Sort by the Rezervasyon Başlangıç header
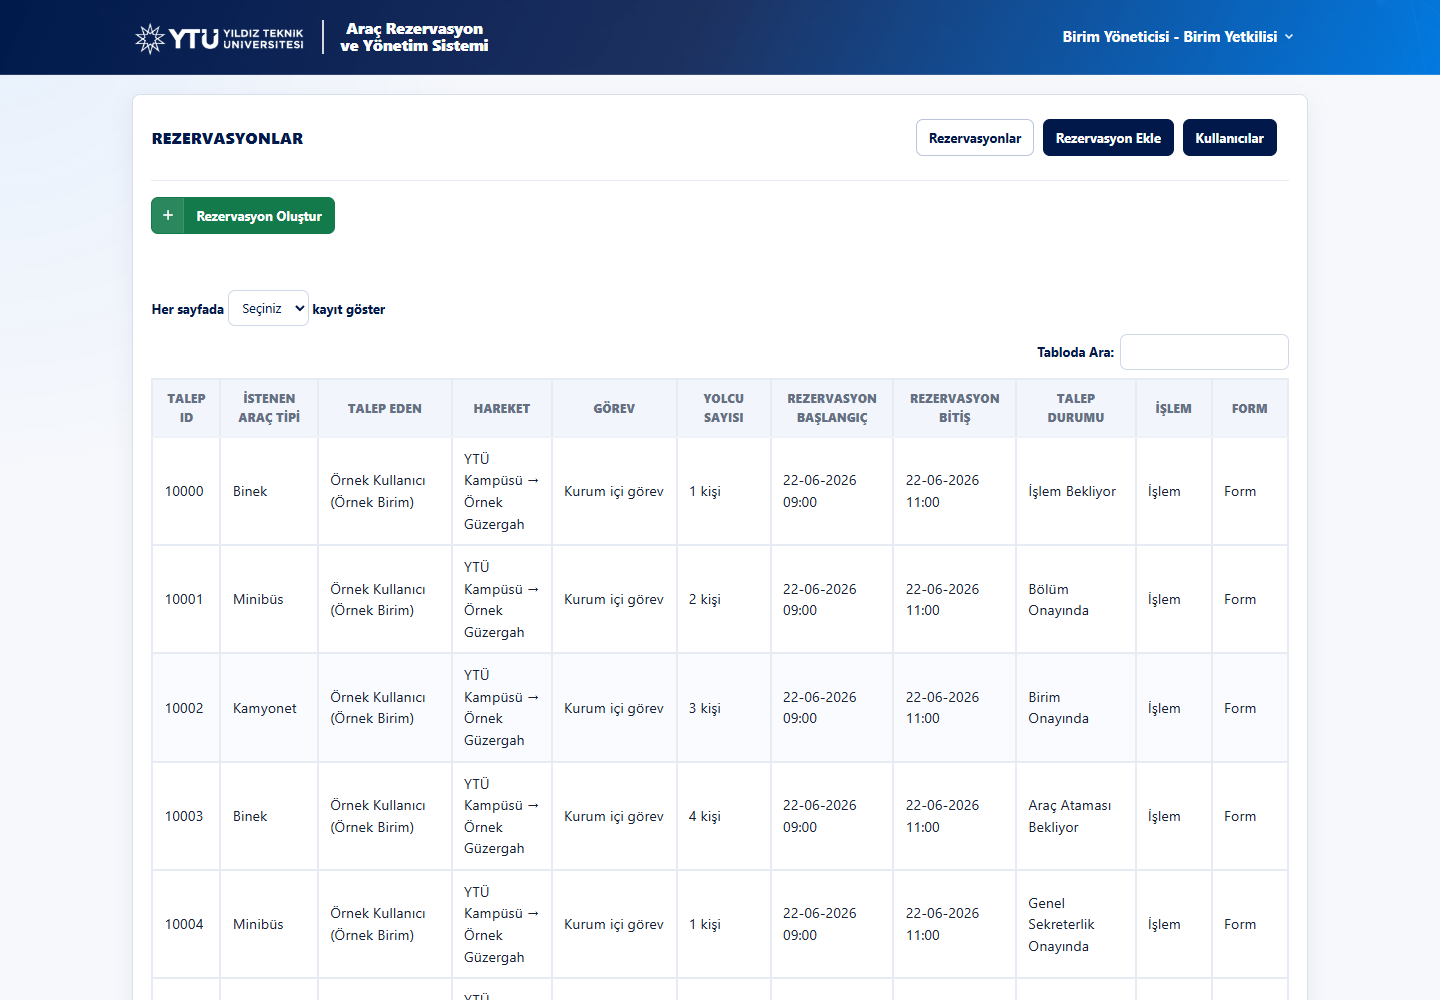The height and width of the screenshot is (1000, 1440). click(832, 408)
